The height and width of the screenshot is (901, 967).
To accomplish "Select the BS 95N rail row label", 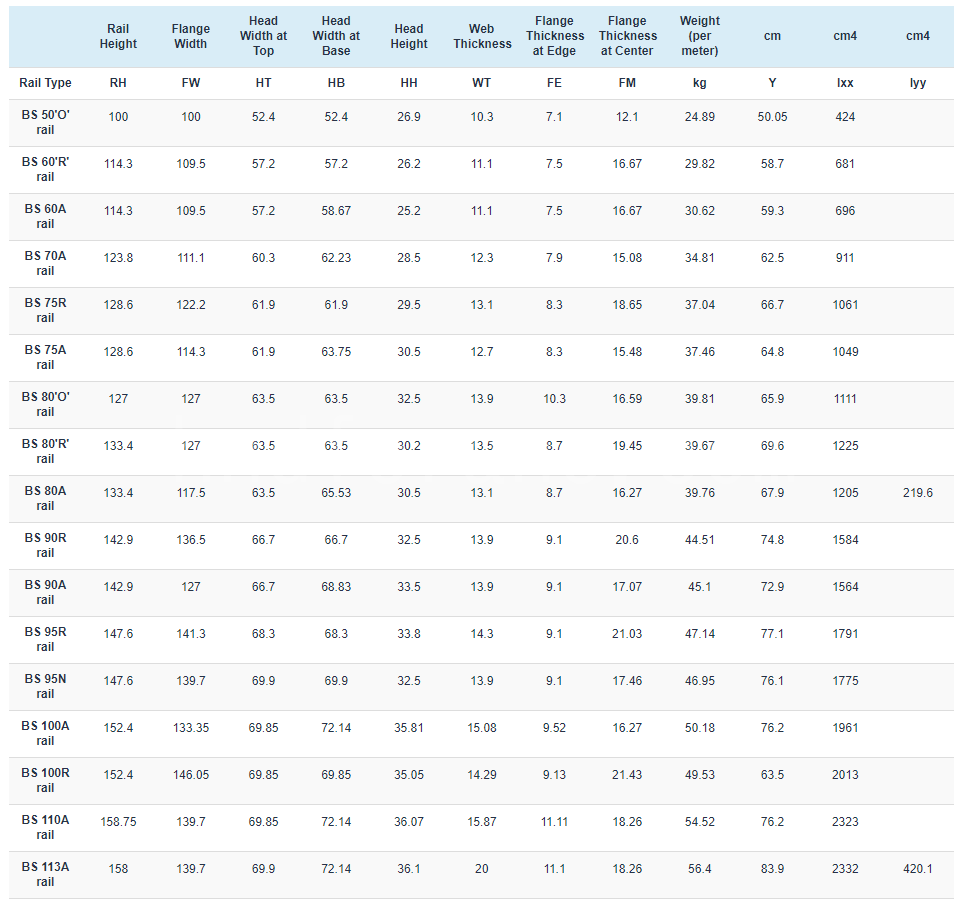I will pyautogui.click(x=45, y=686).
